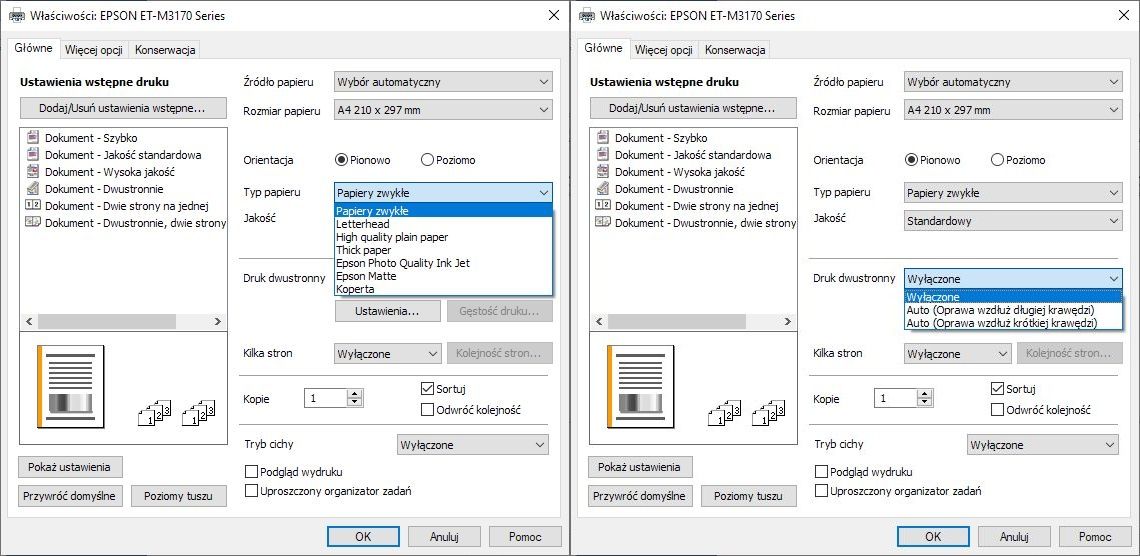Image resolution: width=1140 pixels, height=556 pixels.
Task: Open Tryb cichy dropdown in right window
Action: coord(1043,445)
